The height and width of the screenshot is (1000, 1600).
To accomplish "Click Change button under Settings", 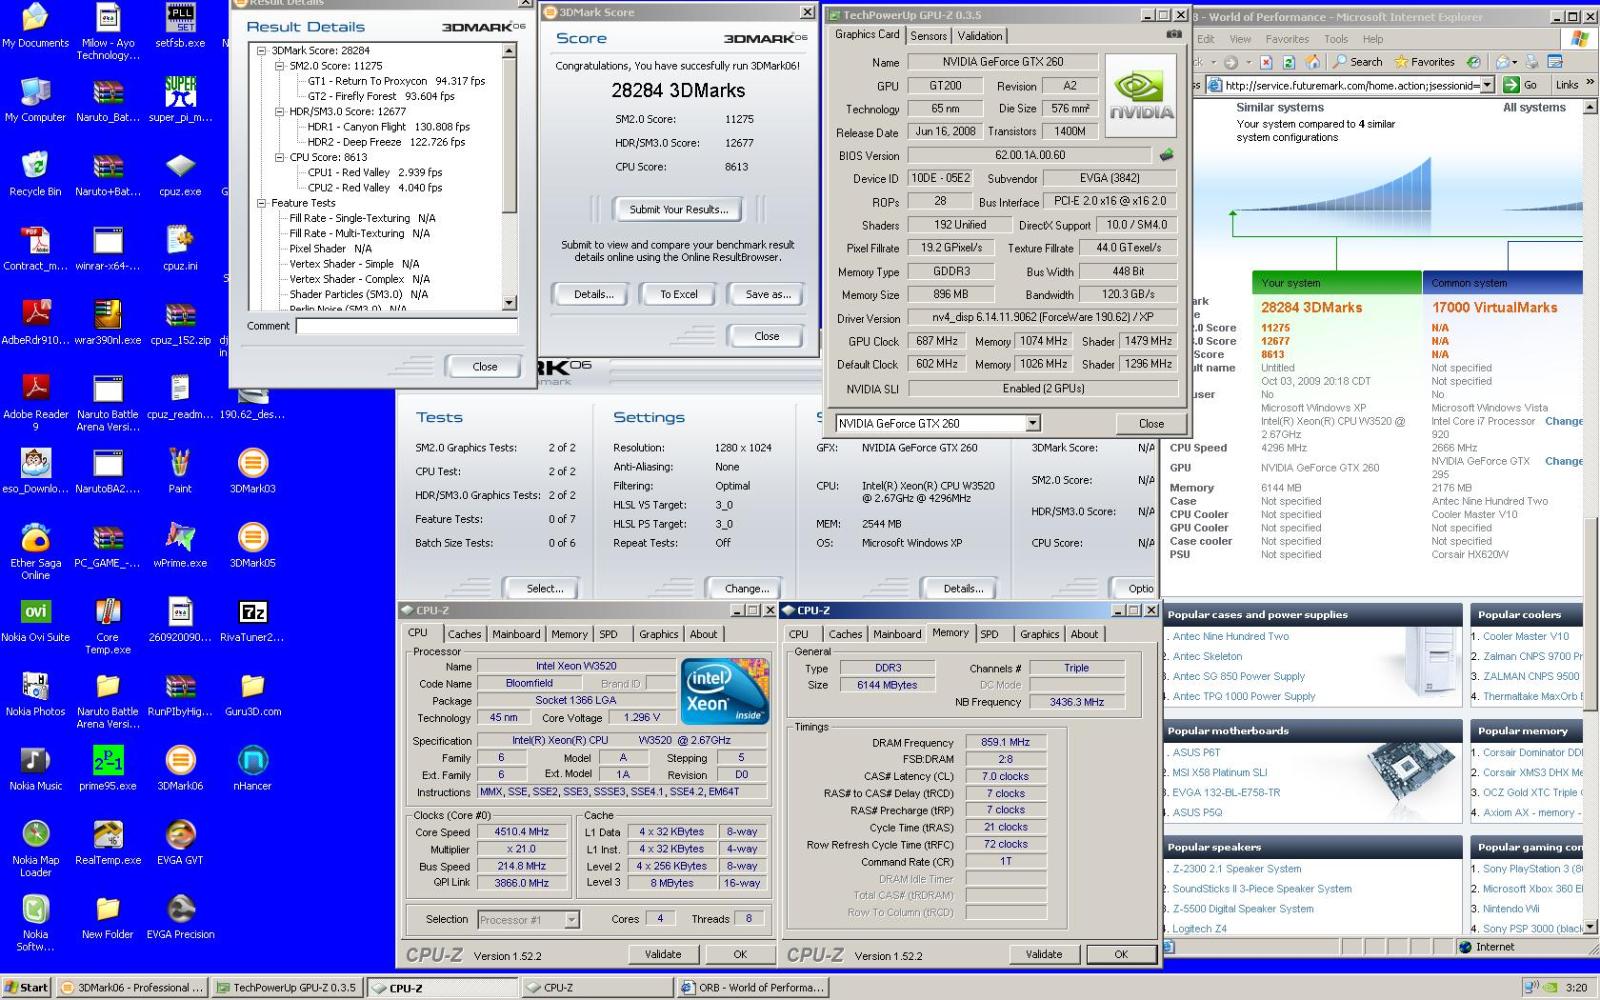I will pos(747,588).
